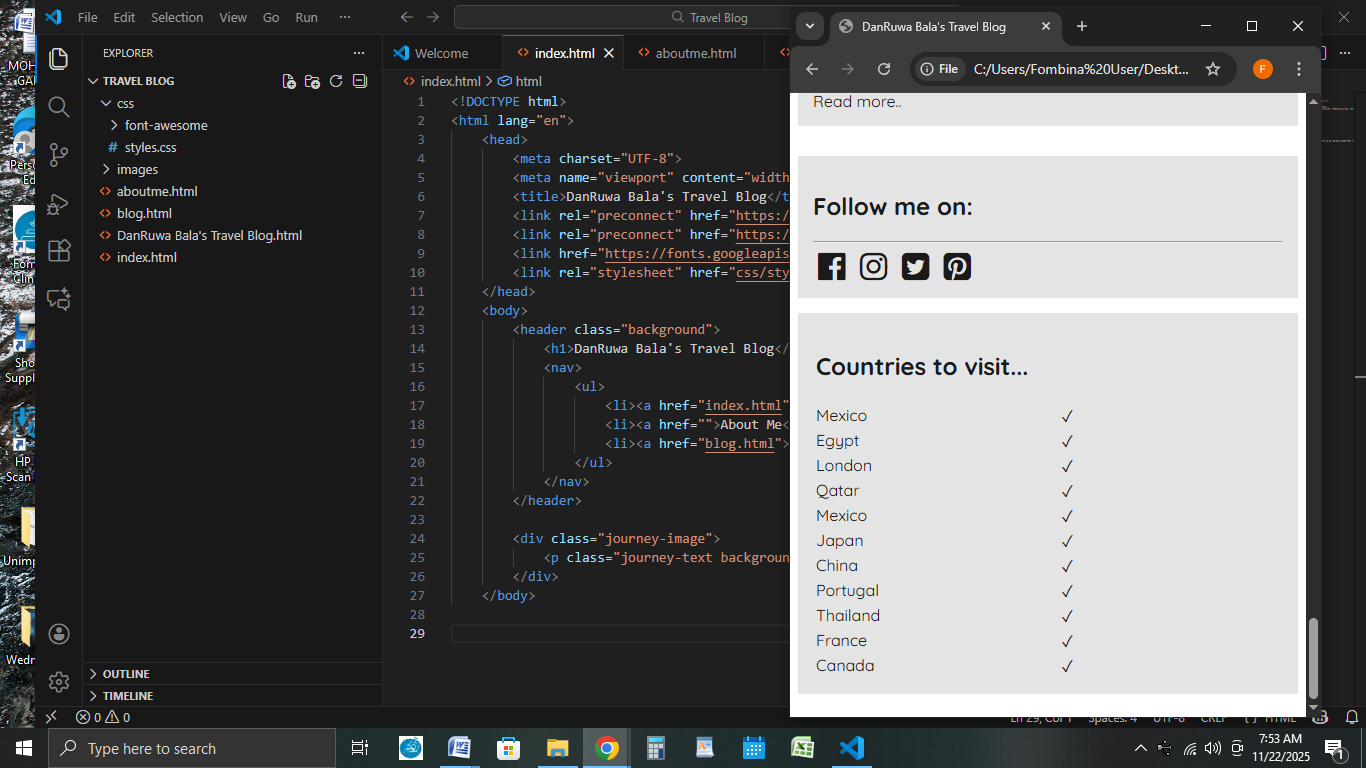
Task: Switch to the aboutme.html tab
Action: pyautogui.click(x=695, y=53)
